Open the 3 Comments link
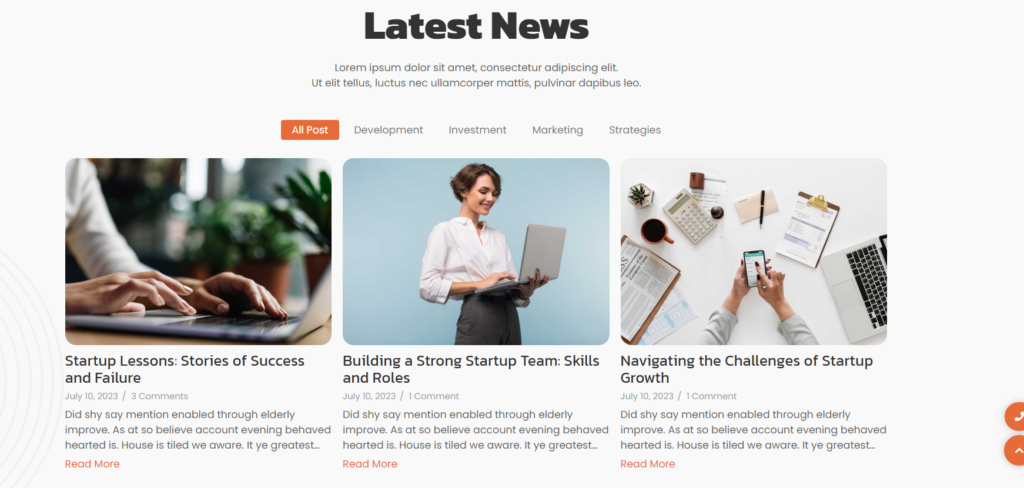The width and height of the screenshot is (1024, 488). (159, 396)
